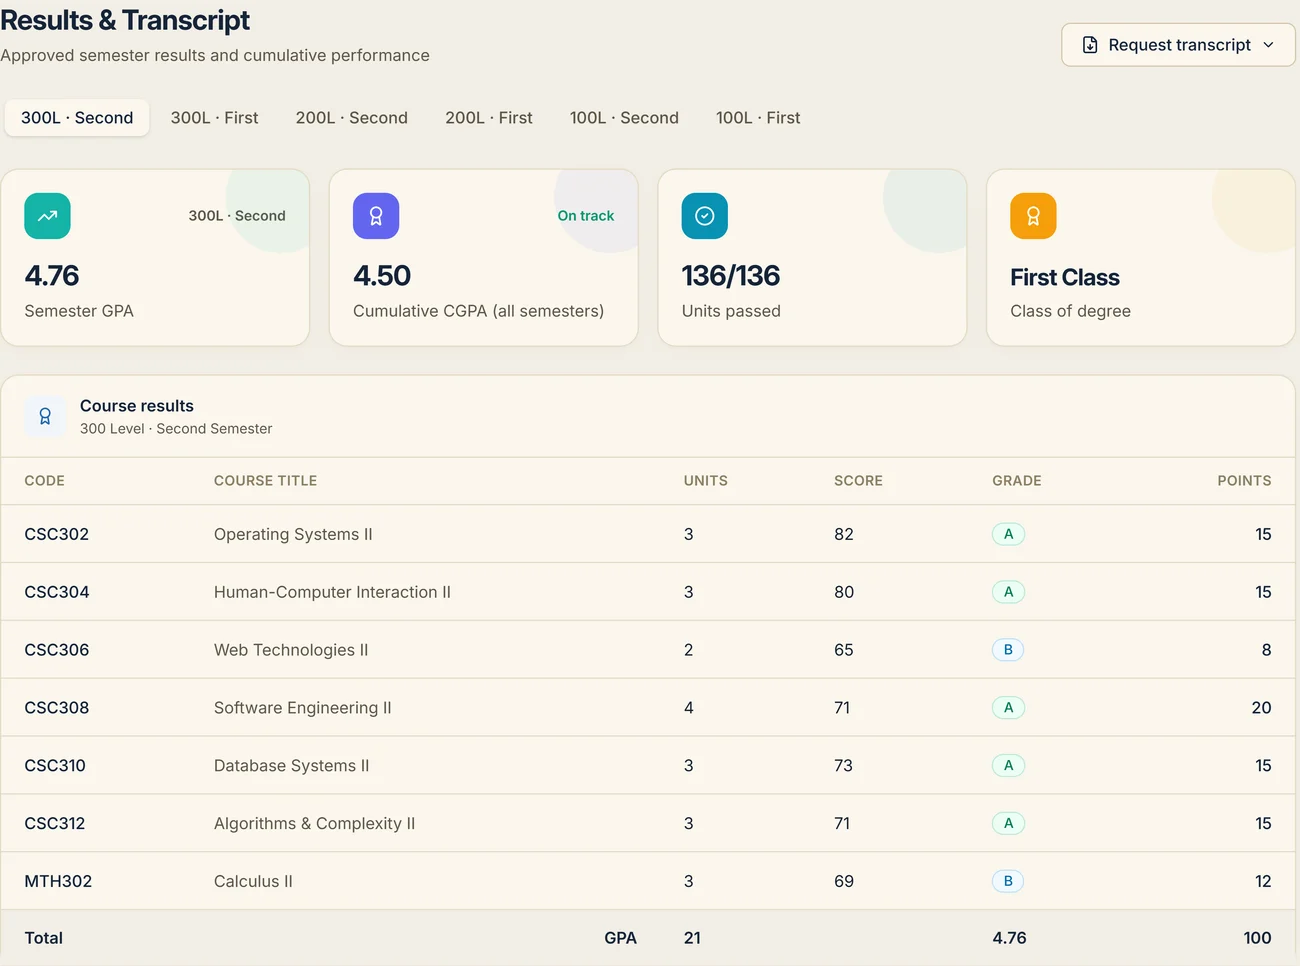Screen dimensions: 1300x966
Task: Switch to the 200L · Second tab
Action: (x=352, y=118)
